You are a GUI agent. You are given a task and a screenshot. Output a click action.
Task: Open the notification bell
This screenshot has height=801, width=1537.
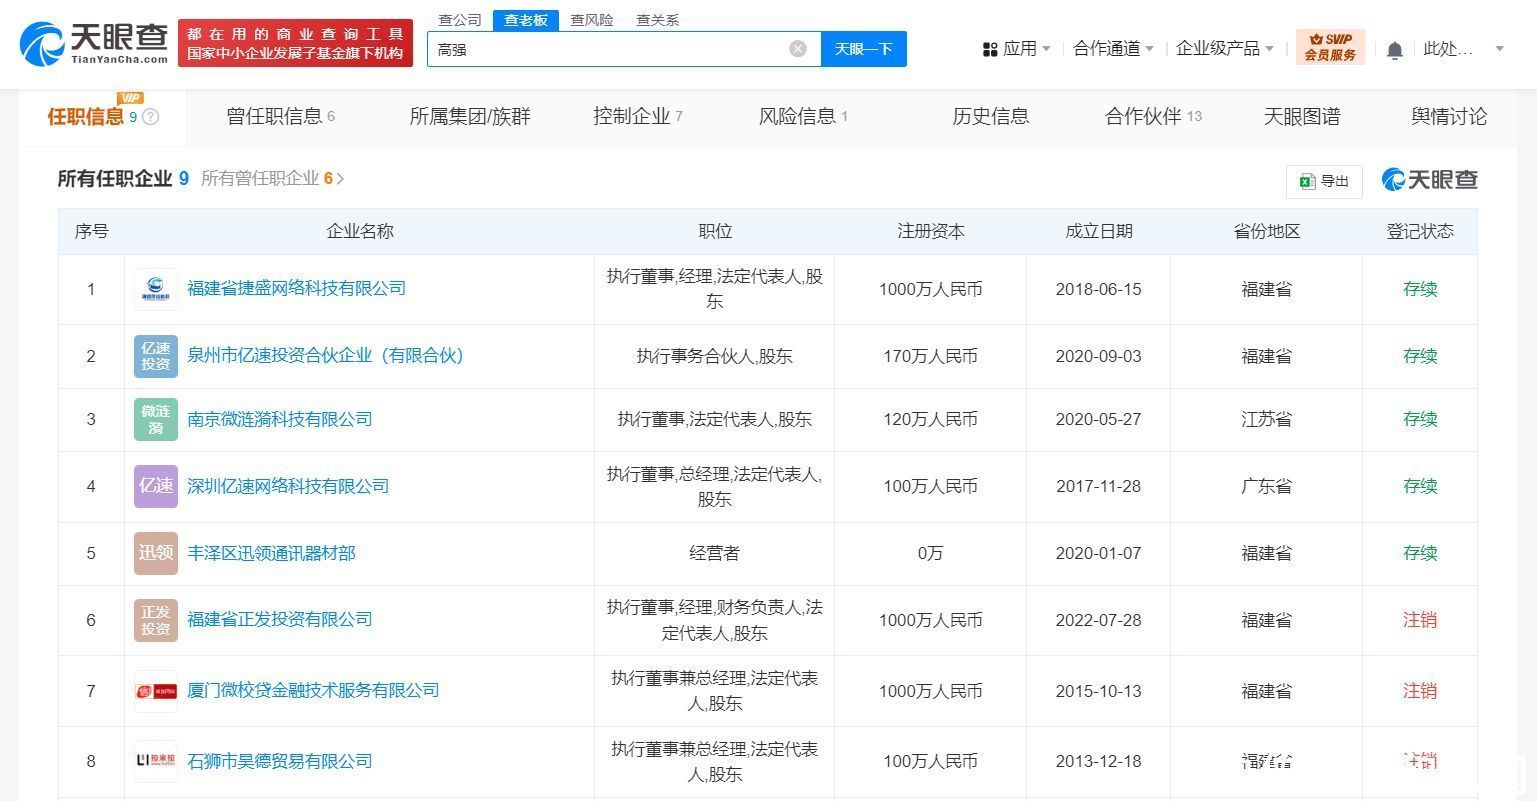pyautogui.click(x=1394, y=50)
